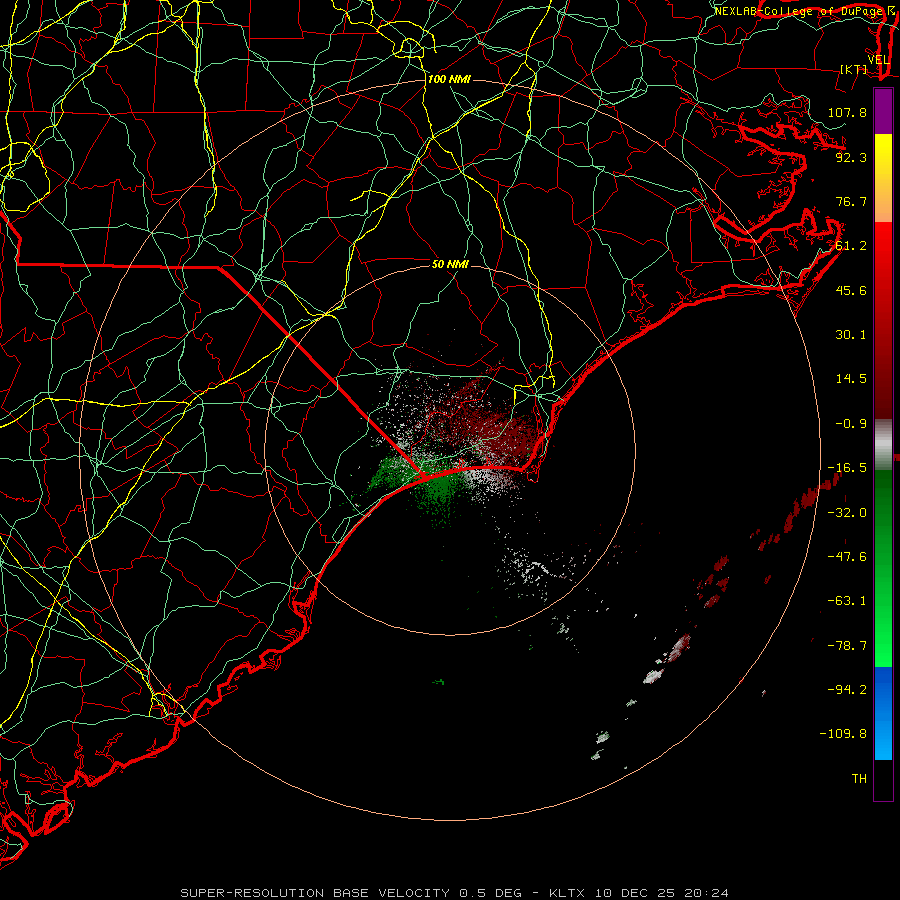The height and width of the screenshot is (900, 900).
Task: Select the 45.6 legend value
Action: click(851, 290)
